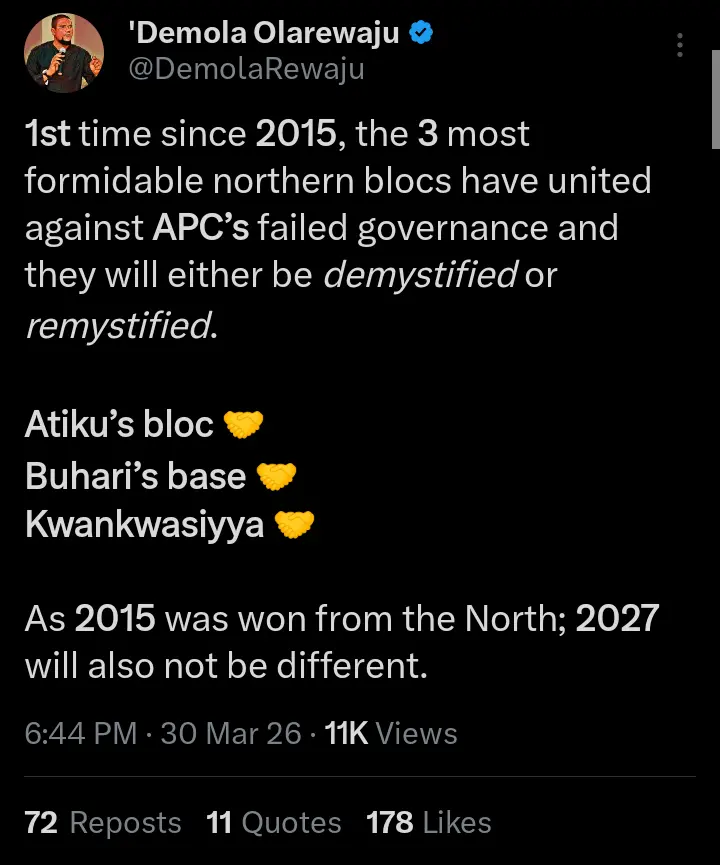Click the word Kwankwasiyya

pyautogui.click(x=143, y=524)
